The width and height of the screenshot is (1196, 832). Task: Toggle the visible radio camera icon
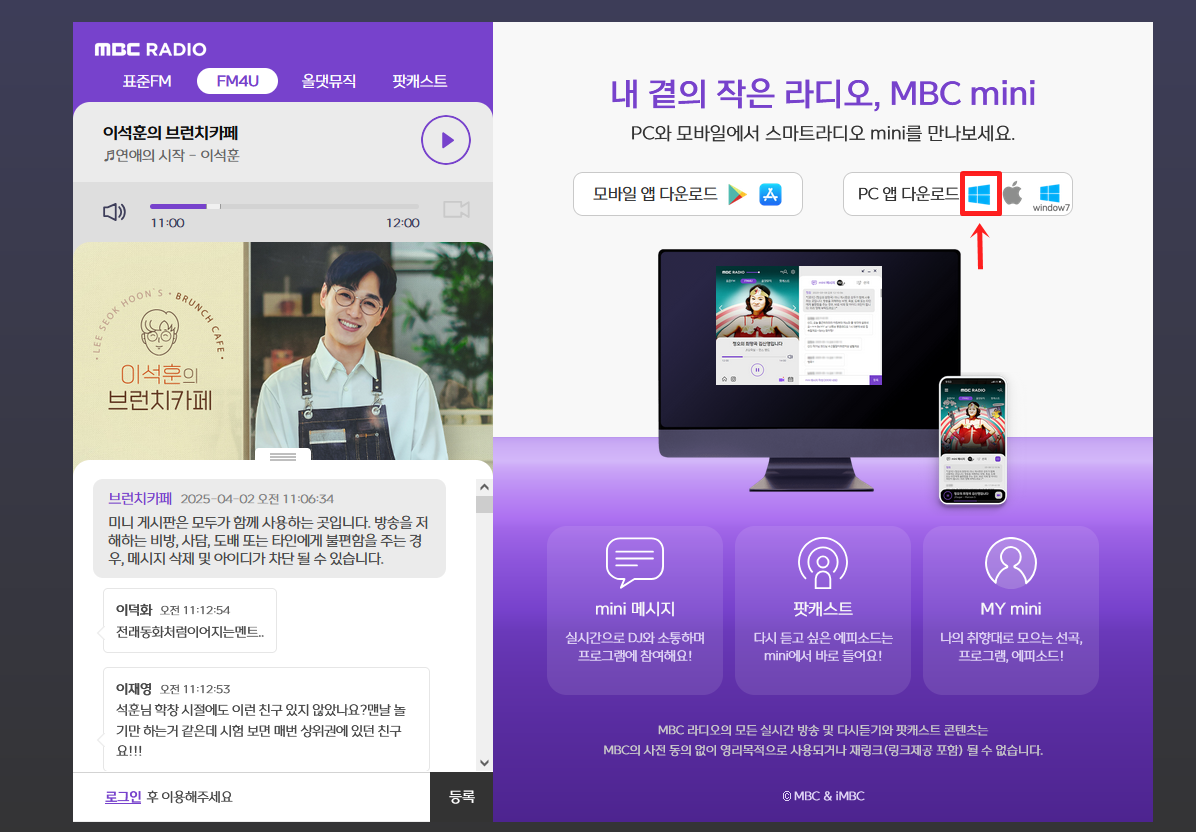[x=456, y=209]
